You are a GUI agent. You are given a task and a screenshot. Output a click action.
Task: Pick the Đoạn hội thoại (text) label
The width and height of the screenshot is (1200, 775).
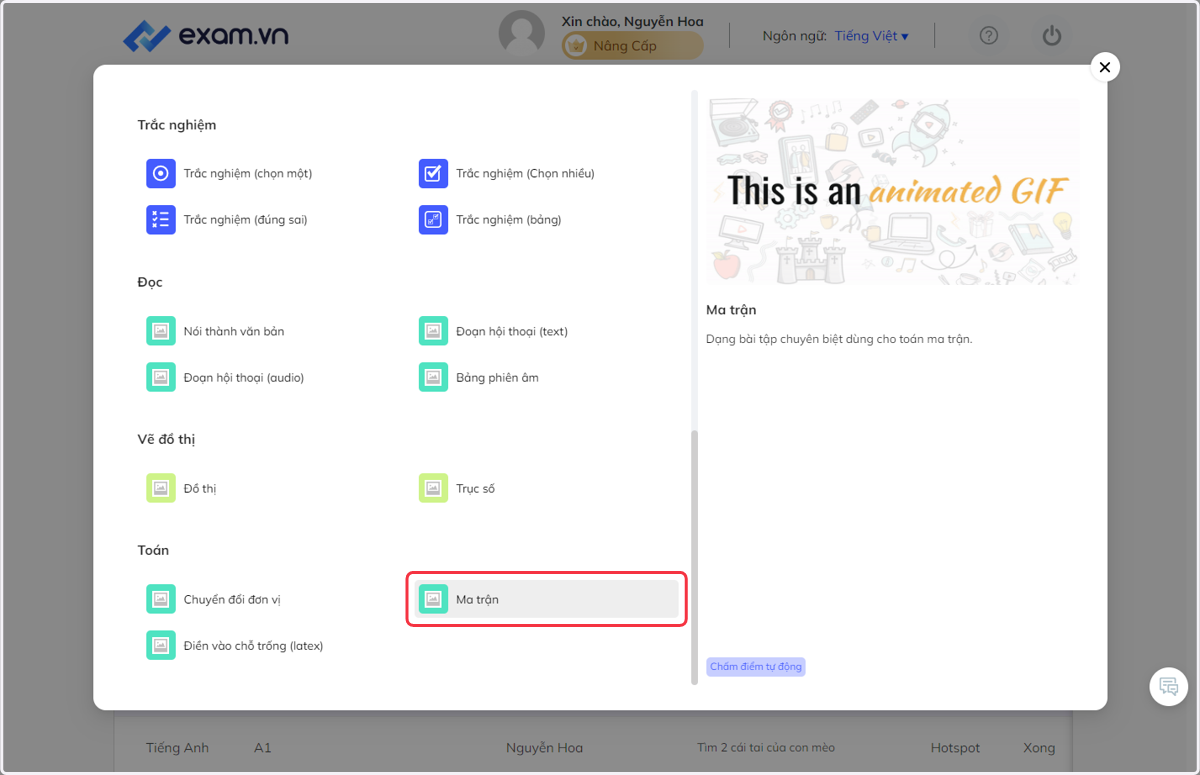pyautogui.click(x=512, y=331)
